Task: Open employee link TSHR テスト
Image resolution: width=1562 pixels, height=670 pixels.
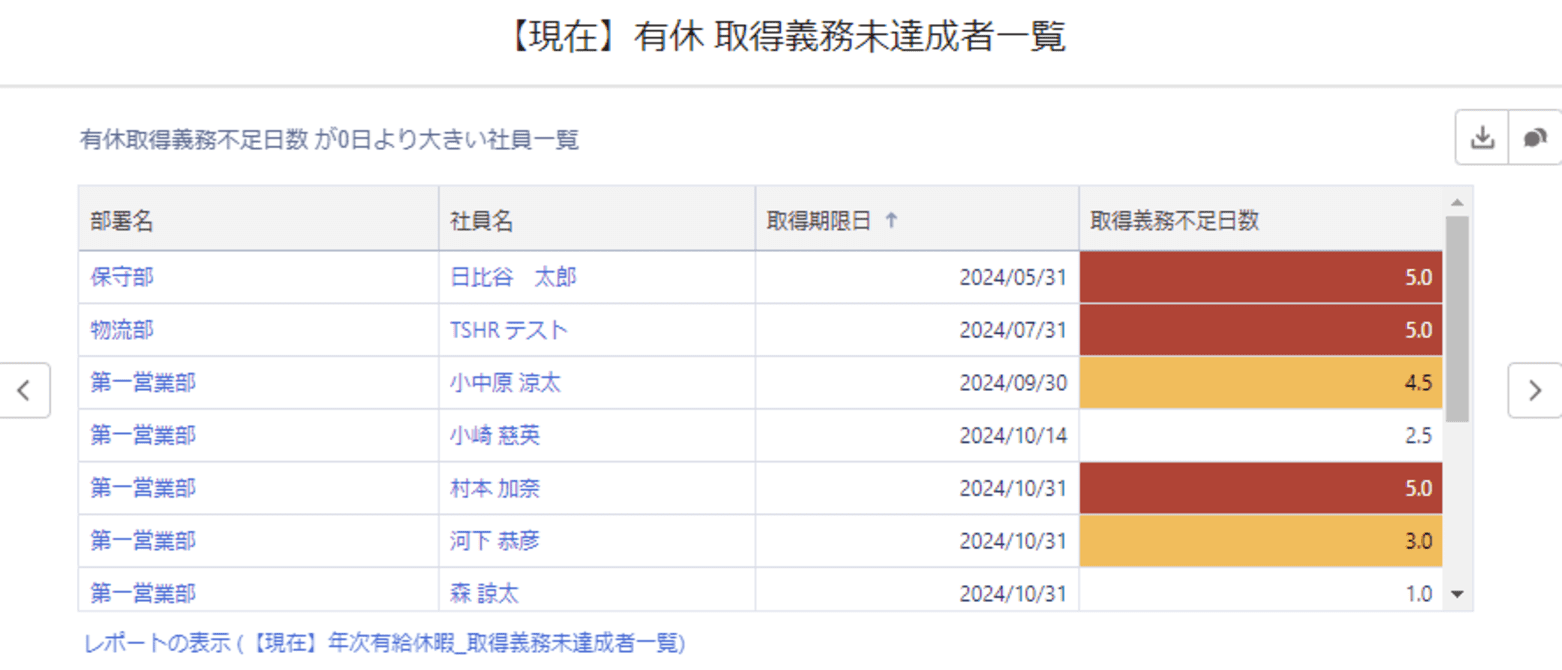Action: tap(509, 330)
